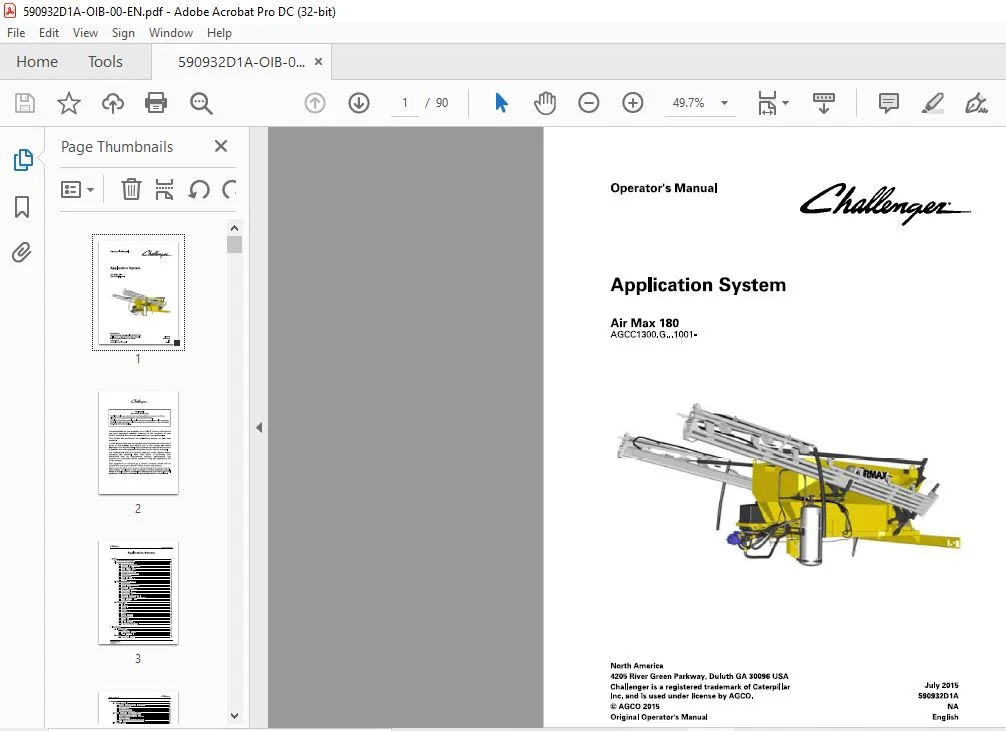1006x731 pixels.
Task: Open the Help menu
Action: click(219, 33)
